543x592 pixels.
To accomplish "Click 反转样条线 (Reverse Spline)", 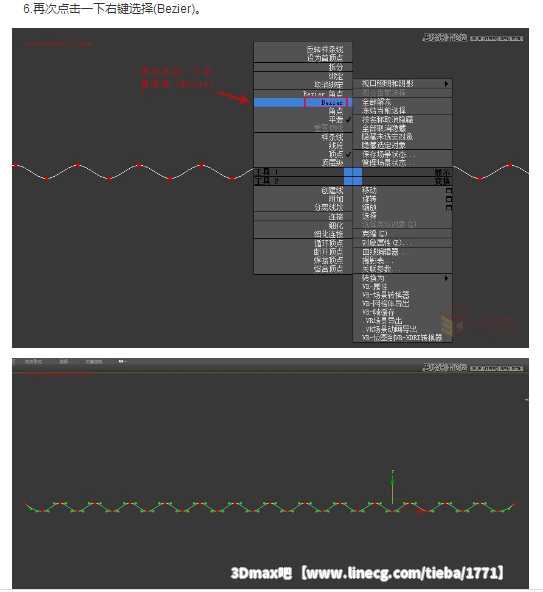I will 325,49.
